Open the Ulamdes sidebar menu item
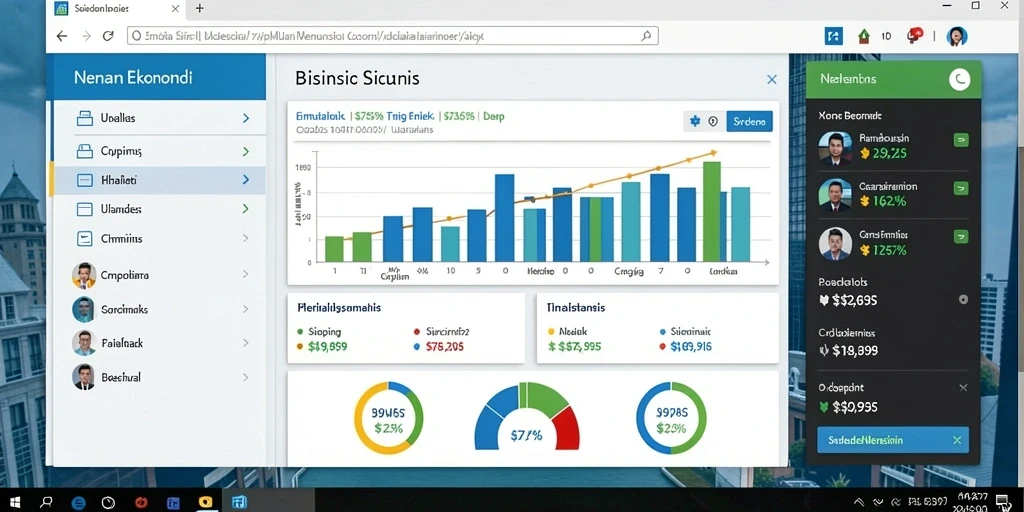The width and height of the screenshot is (1024, 512). point(159,209)
